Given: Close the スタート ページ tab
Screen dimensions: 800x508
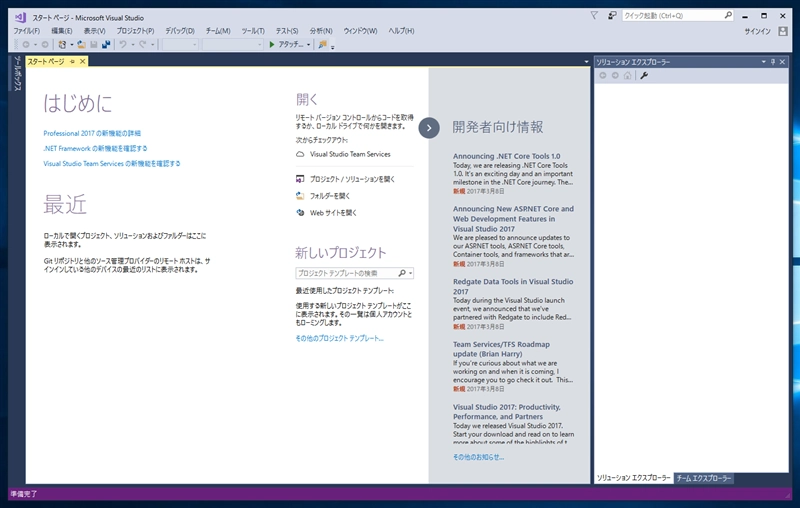Looking at the screenshot, I should 82,62.
